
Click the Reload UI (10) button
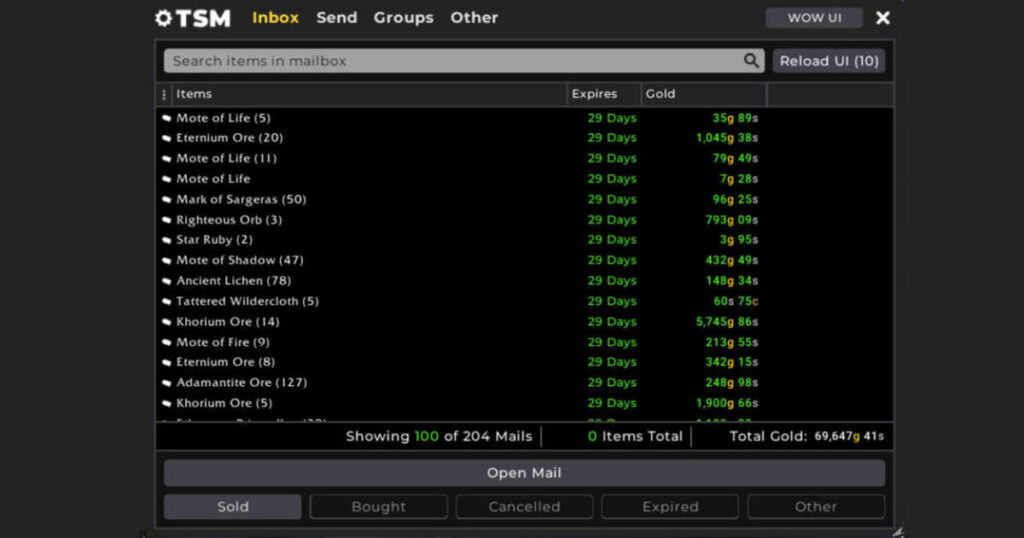click(829, 61)
